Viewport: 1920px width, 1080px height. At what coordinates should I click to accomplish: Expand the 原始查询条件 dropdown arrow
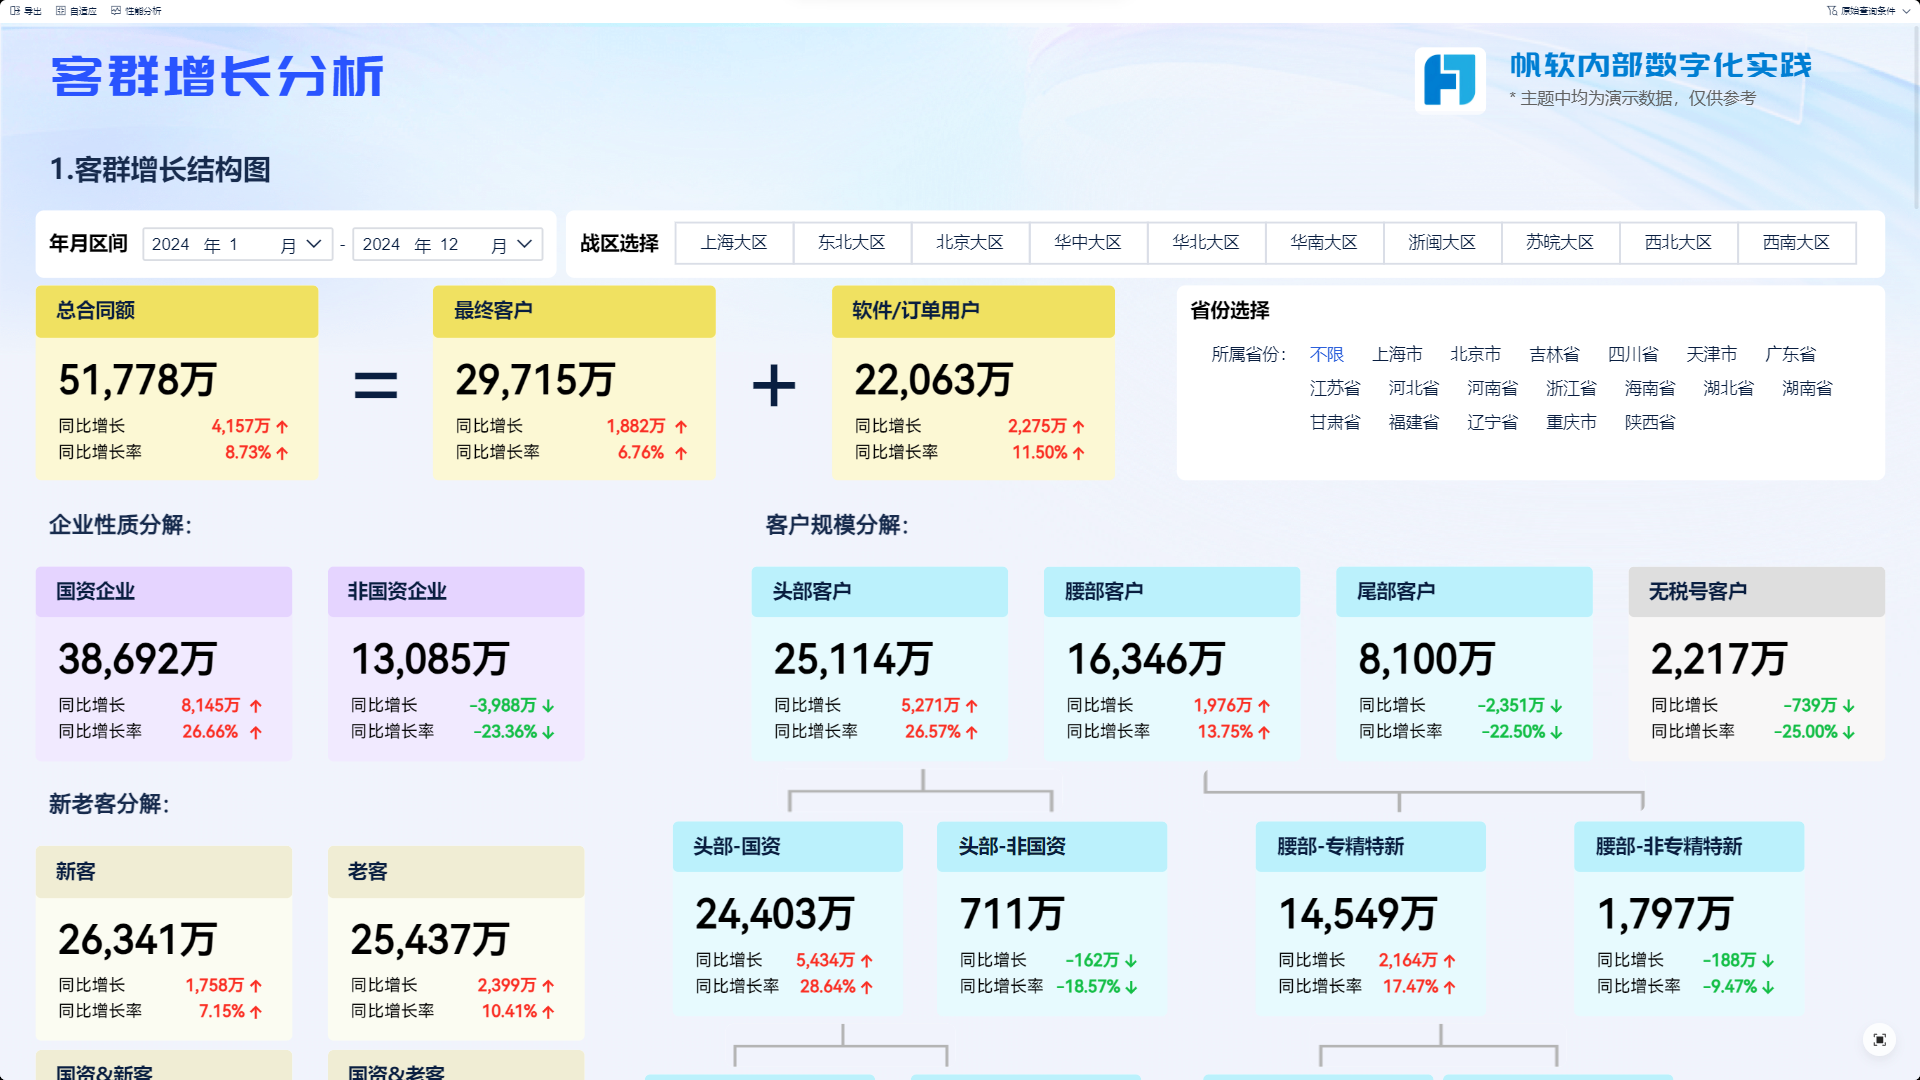click(x=1906, y=11)
